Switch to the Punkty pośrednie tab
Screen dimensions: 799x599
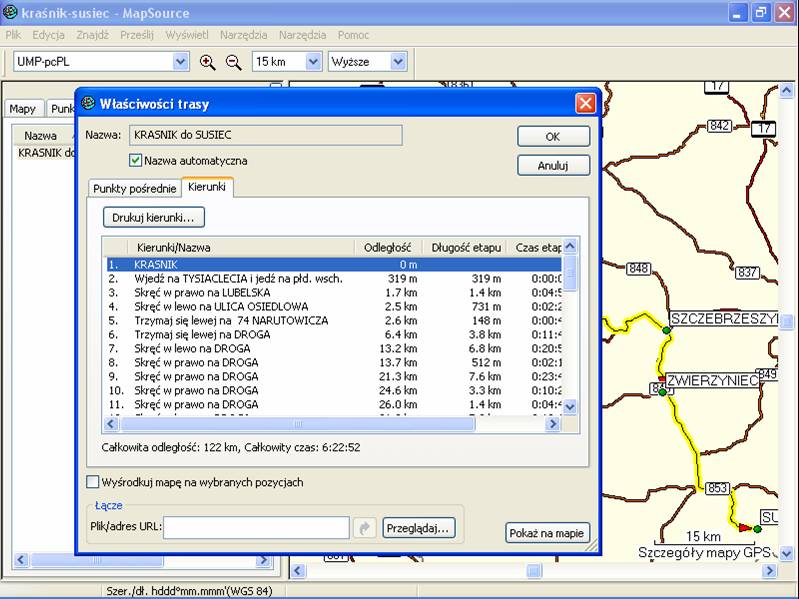pyautogui.click(x=135, y=188)
